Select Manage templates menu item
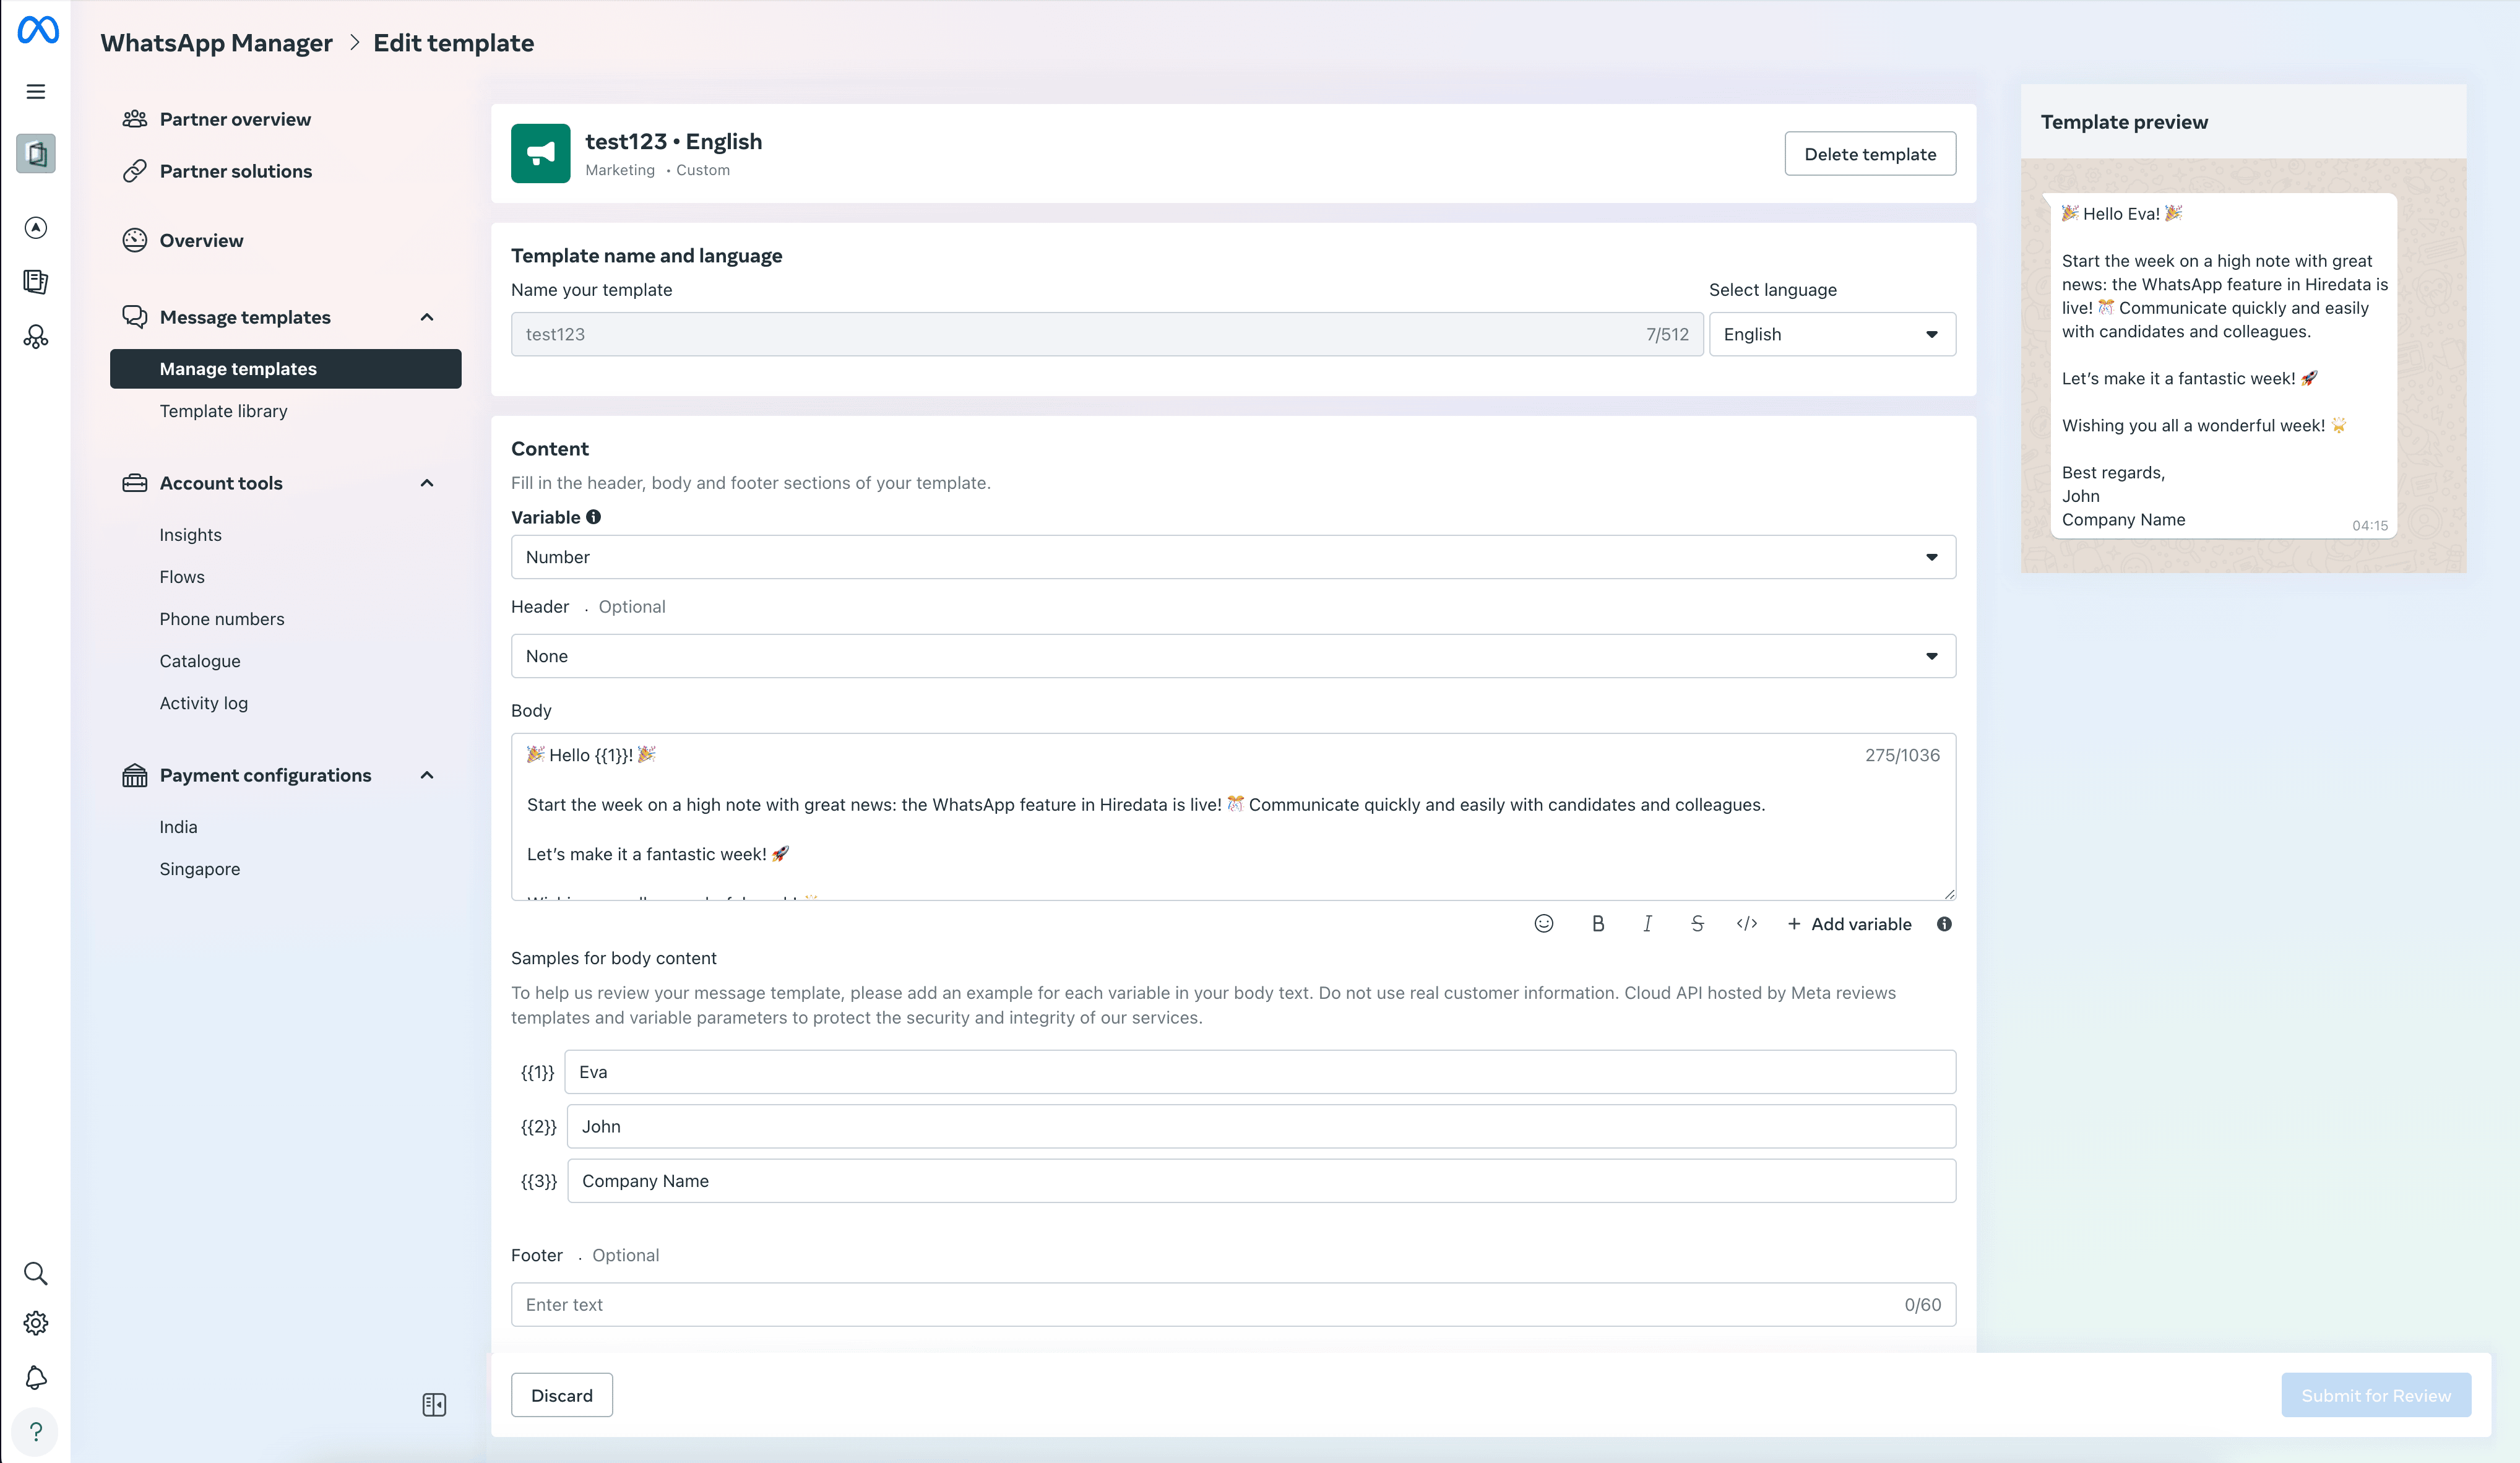 tap(286, 369)
